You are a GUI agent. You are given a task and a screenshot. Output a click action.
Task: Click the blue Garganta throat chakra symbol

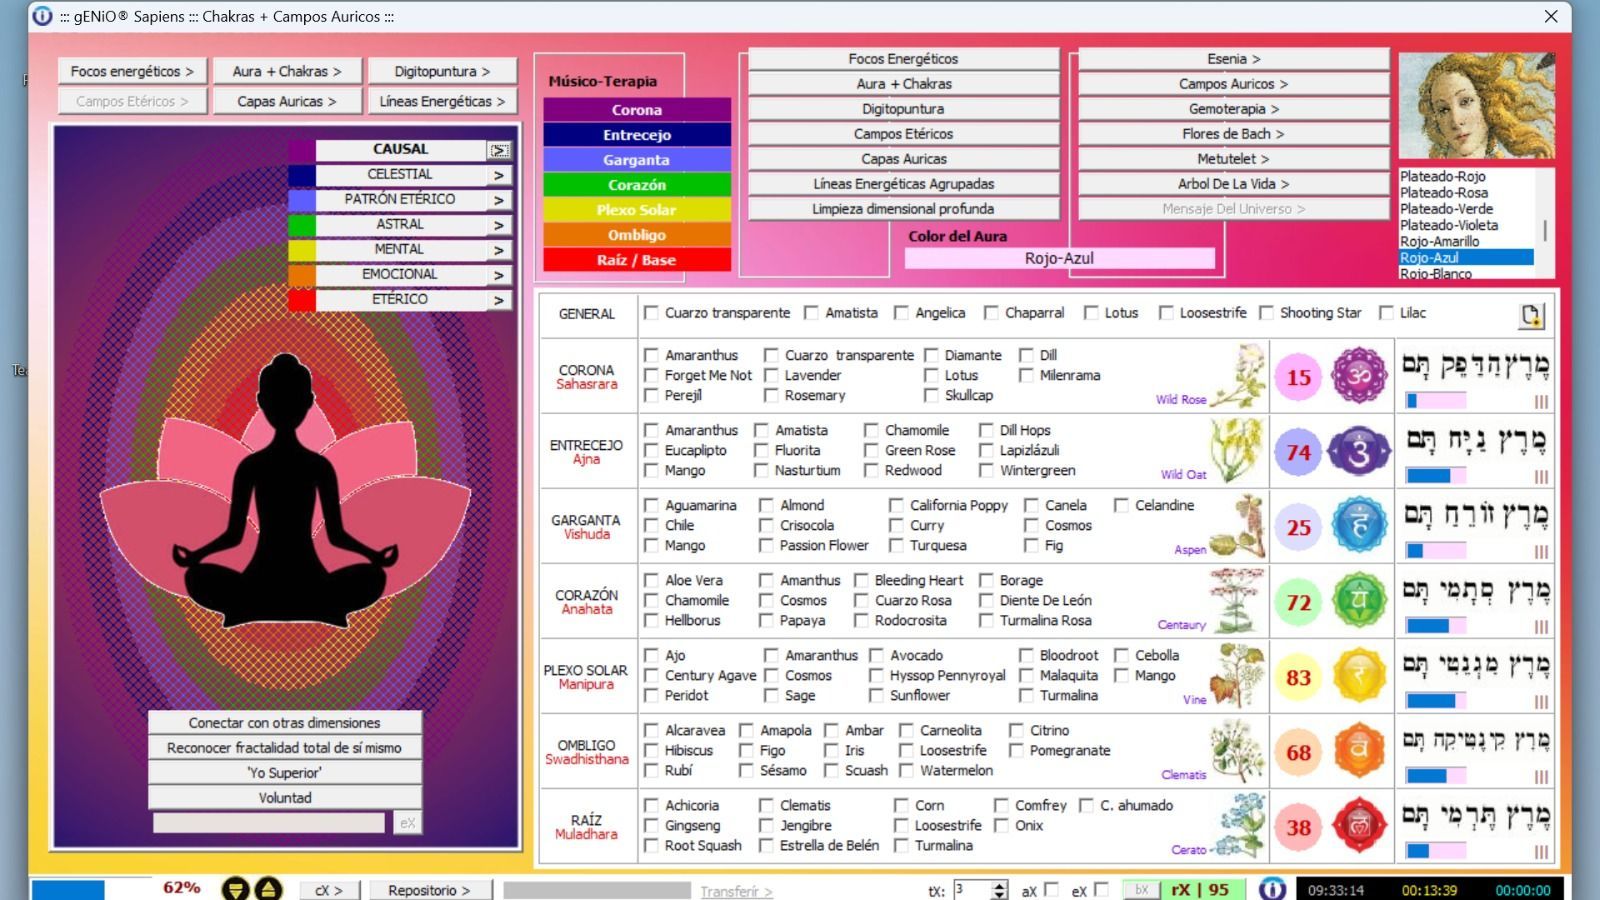click(x=1359, y=526)
